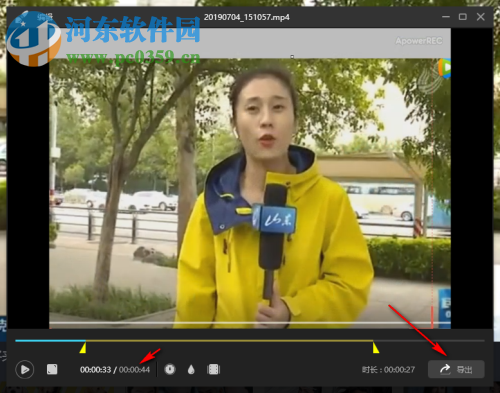Play the video with the round play button
Image resolution: width=500 pixels, height=393 pixels.
(24, 369)
